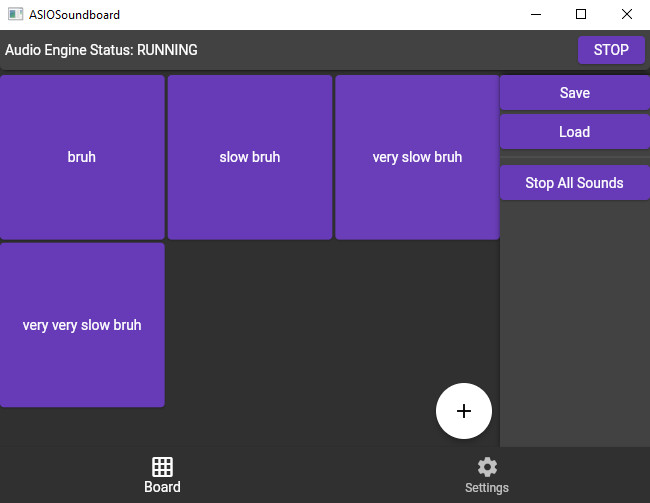Screen dimensions: 650x503
Task: Add a new sound with plus button
Action: (463, 411)
